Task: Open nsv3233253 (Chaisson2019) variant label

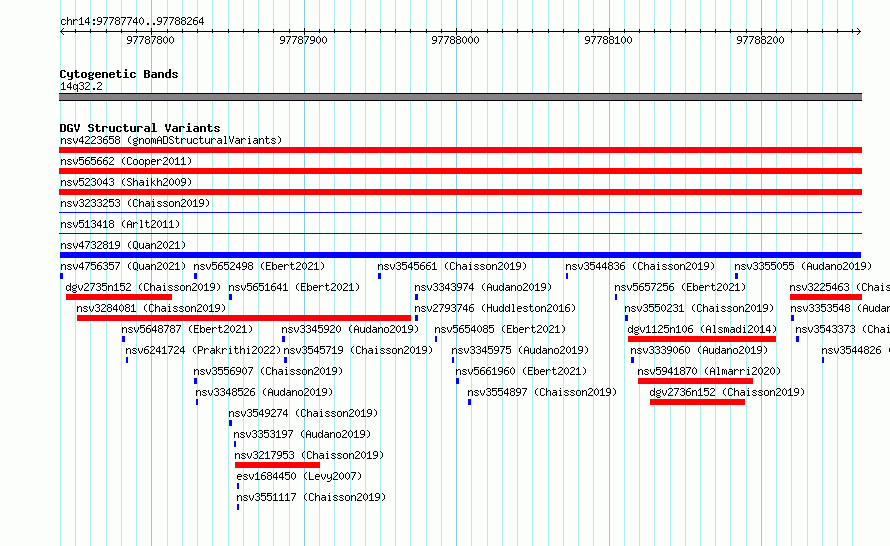Action: [135, 203]
